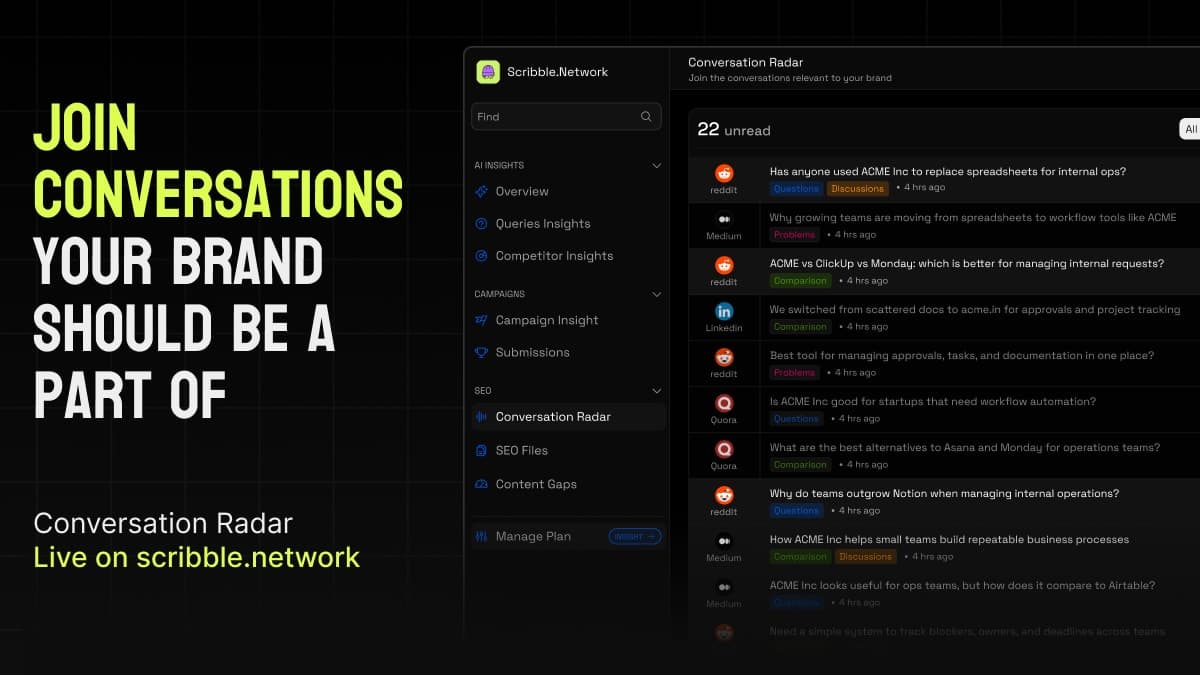Click the Find search field
This screenshot has width=1200, height=675.
pos(566,117)
